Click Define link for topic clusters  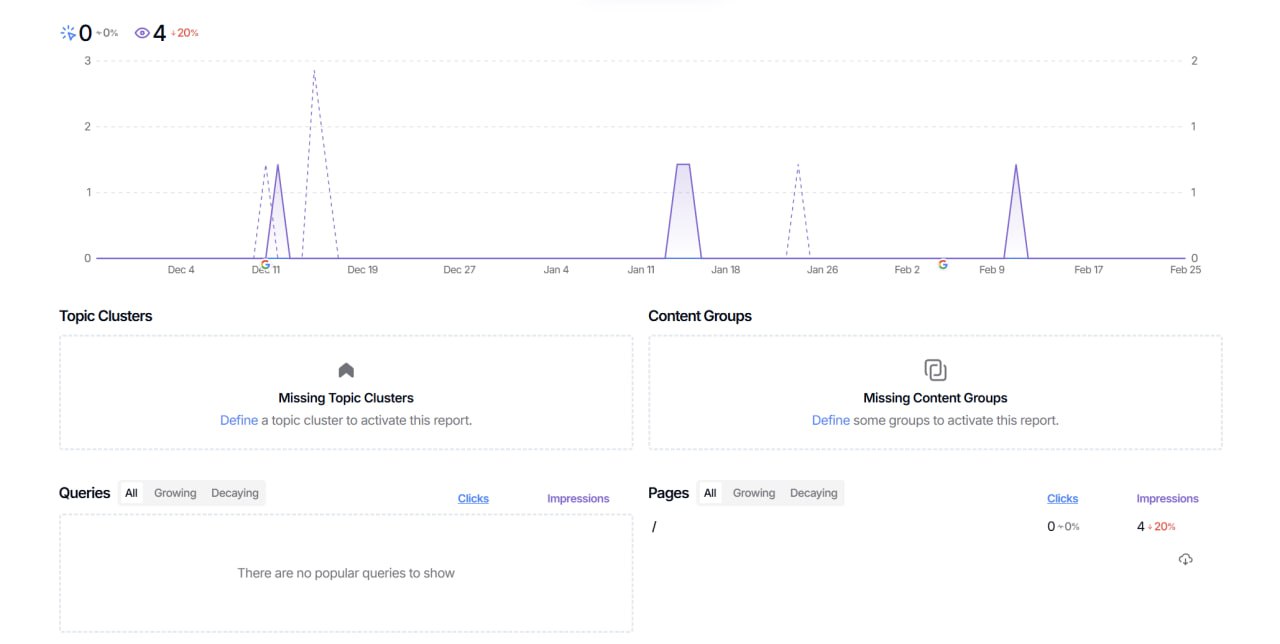[239, 421]
